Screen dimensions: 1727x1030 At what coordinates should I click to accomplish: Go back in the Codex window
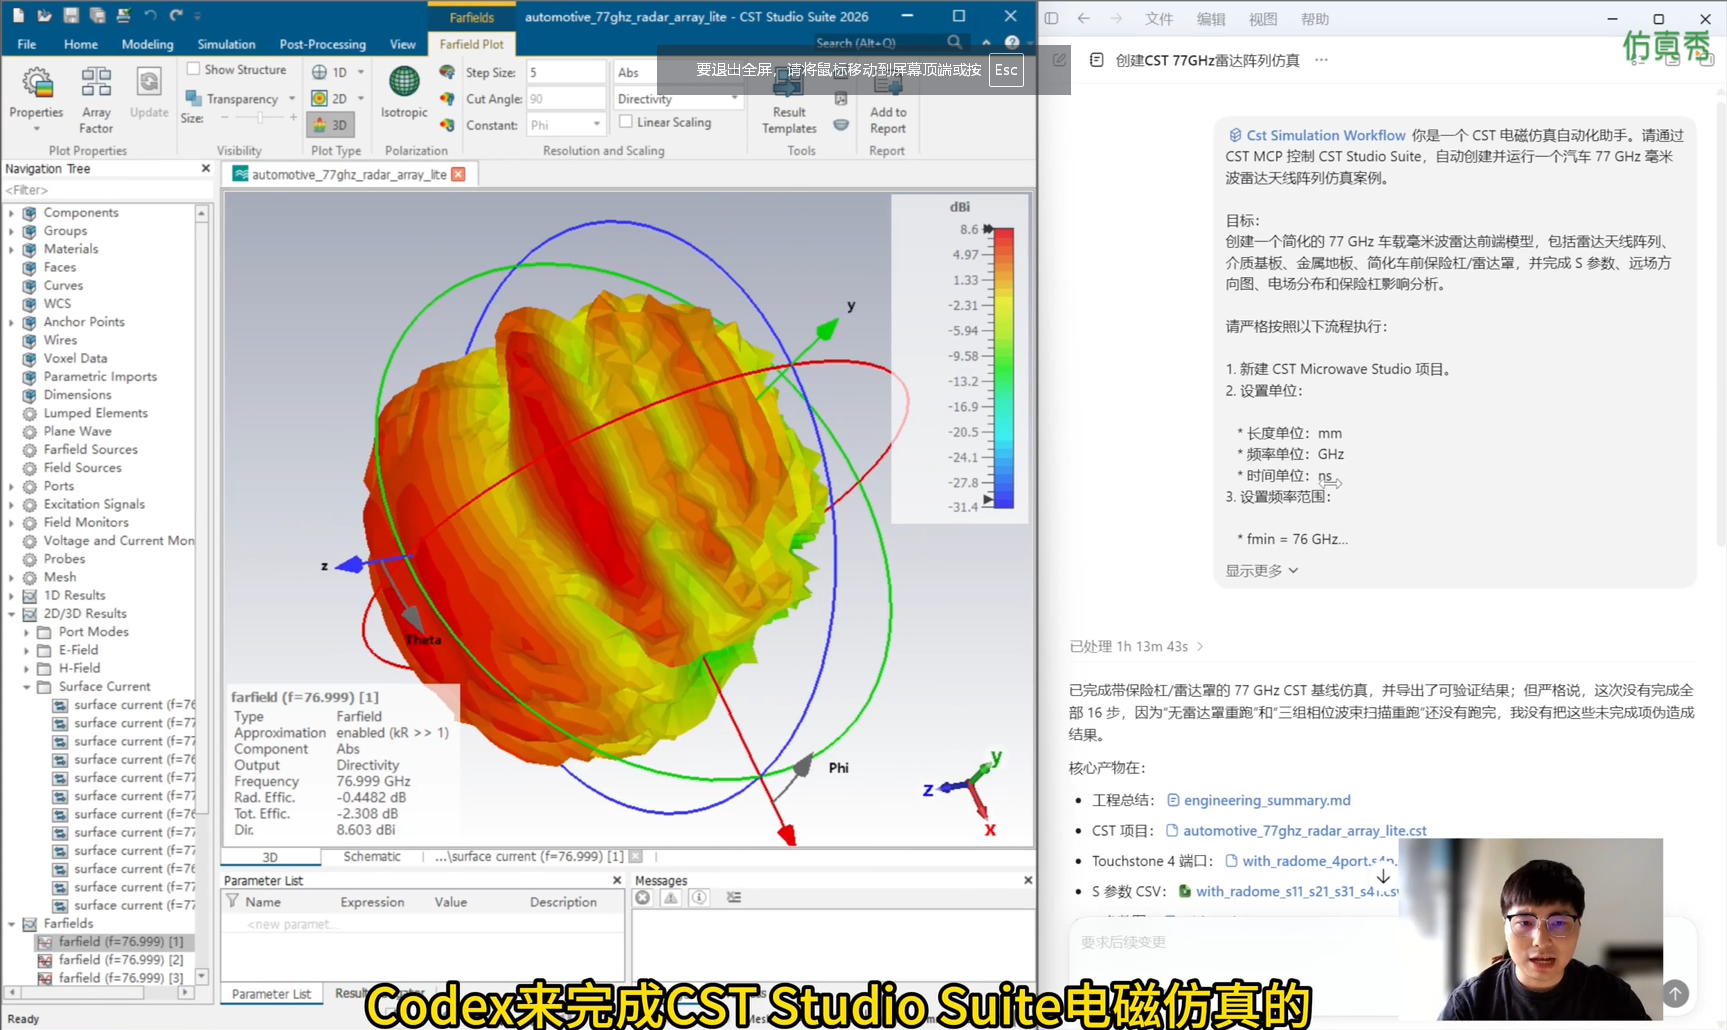(x=1084, y=18)
